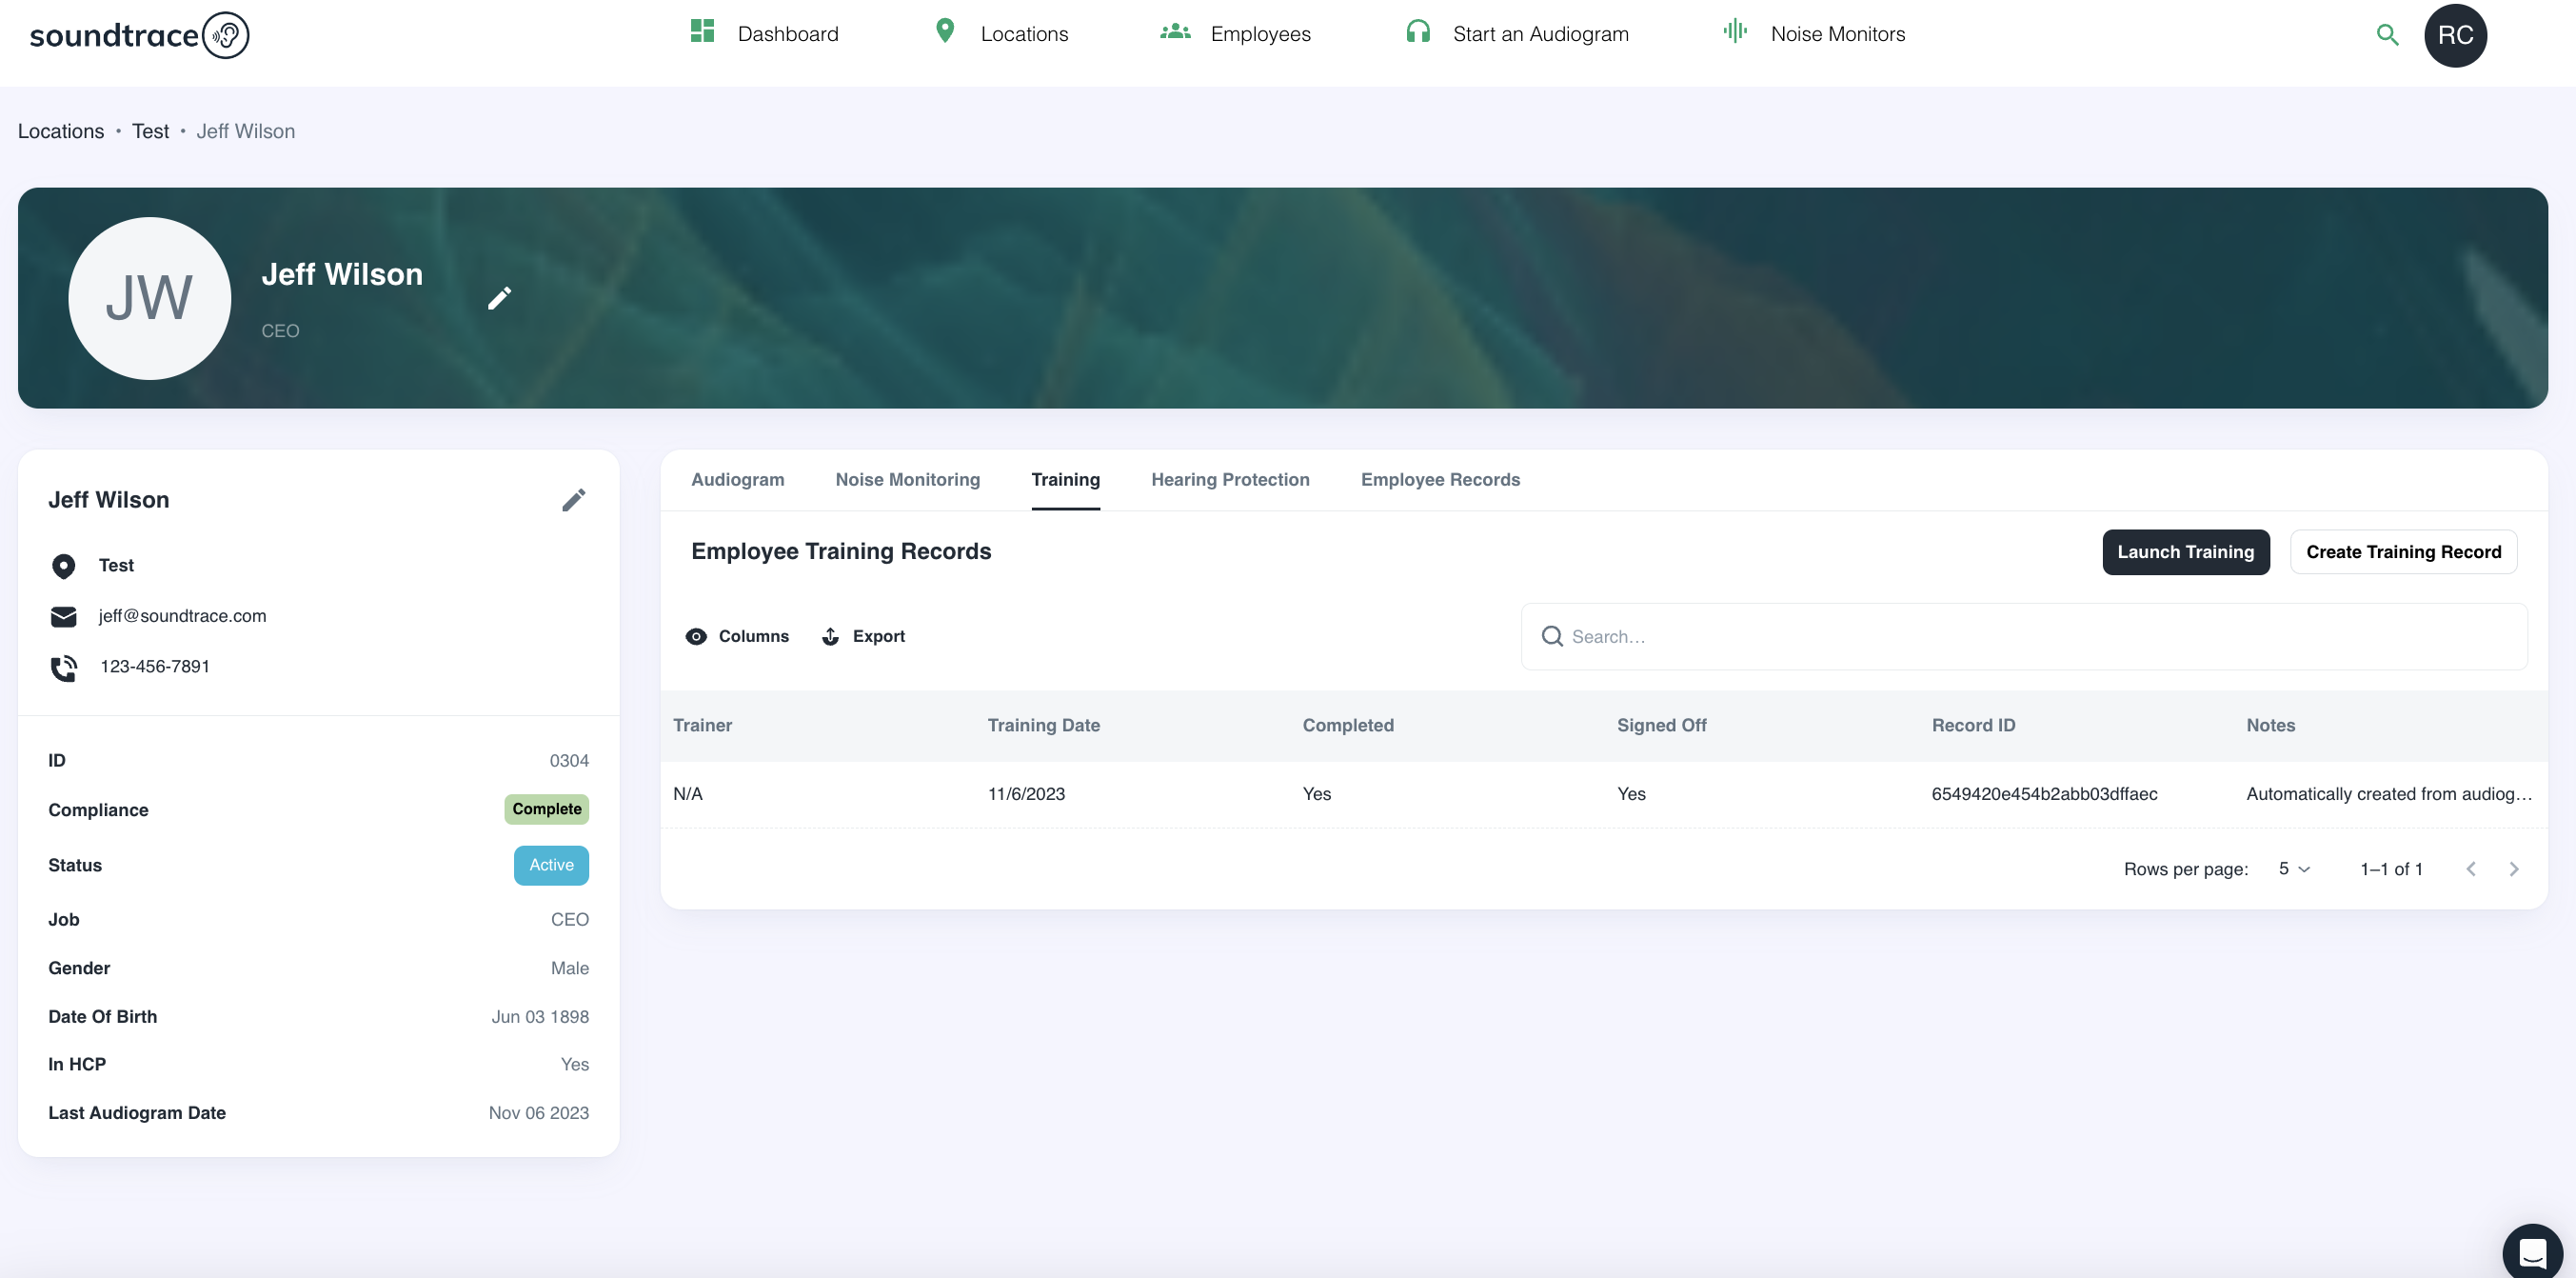
Task: Click the Active status badge
Action: [551, 865]
